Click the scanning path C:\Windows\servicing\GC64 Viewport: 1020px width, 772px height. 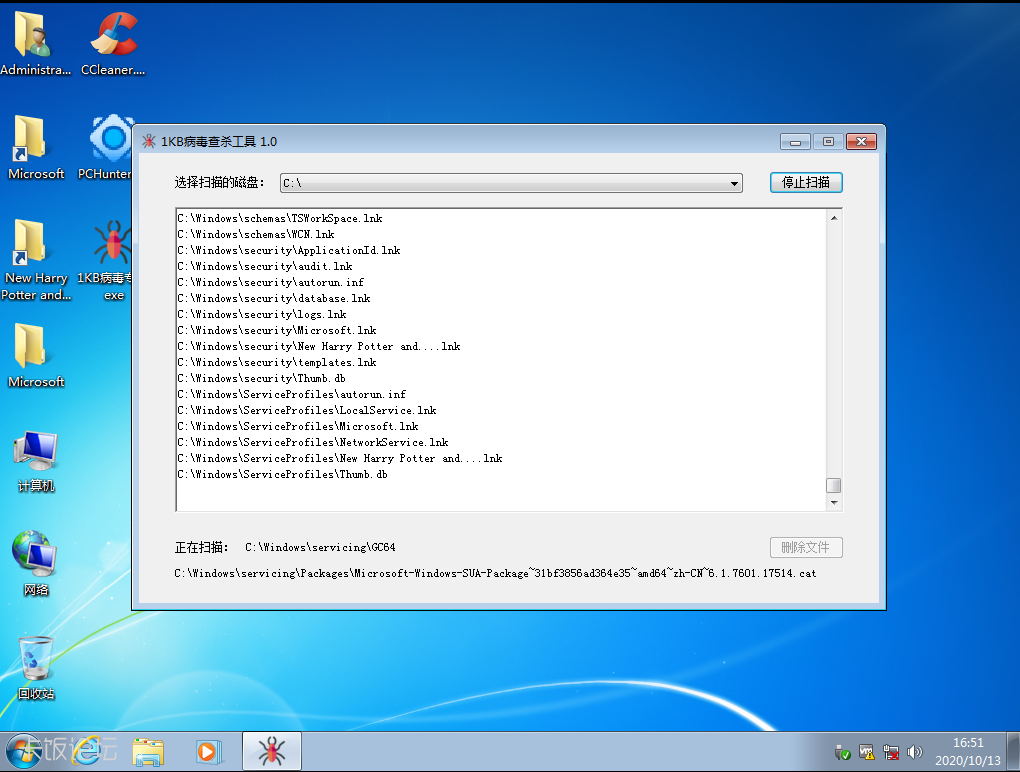click(320, 548)
